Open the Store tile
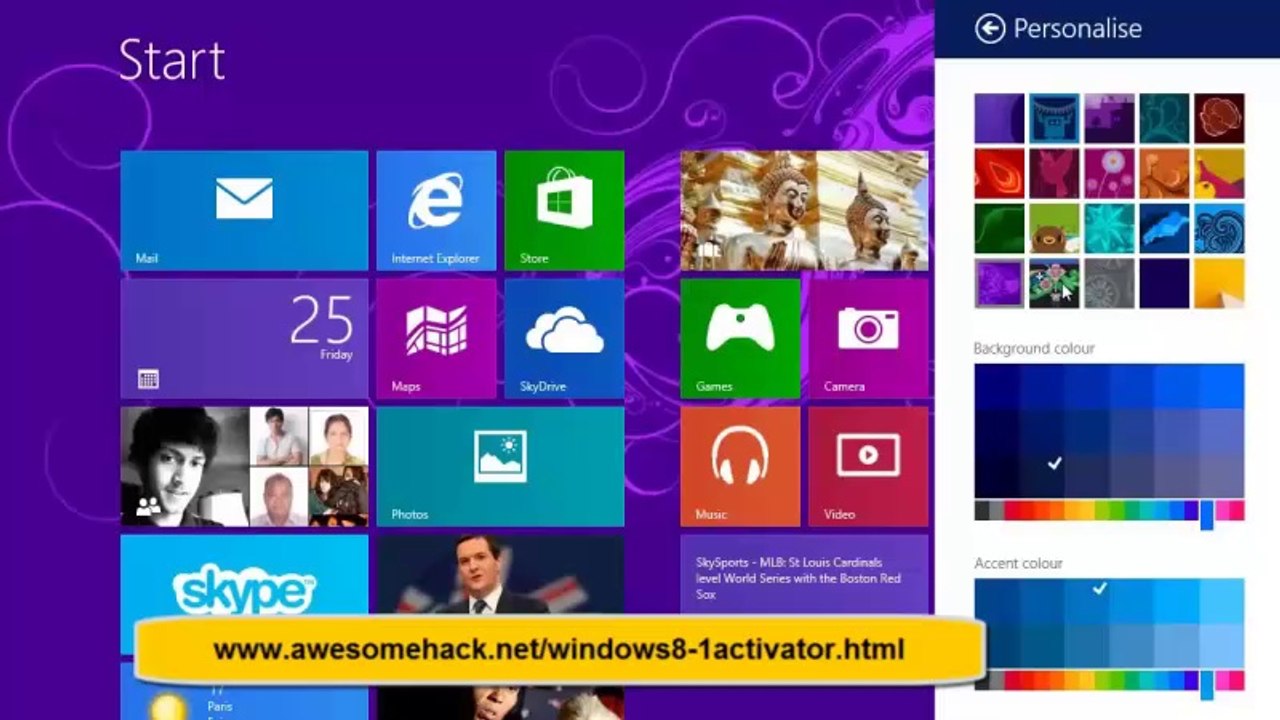This screenshot has height=720, width=1280. tap(564, 210)
